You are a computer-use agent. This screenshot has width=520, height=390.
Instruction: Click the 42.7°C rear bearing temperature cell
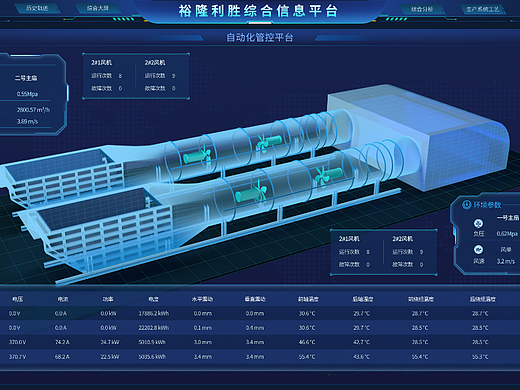tap(361, 342)
